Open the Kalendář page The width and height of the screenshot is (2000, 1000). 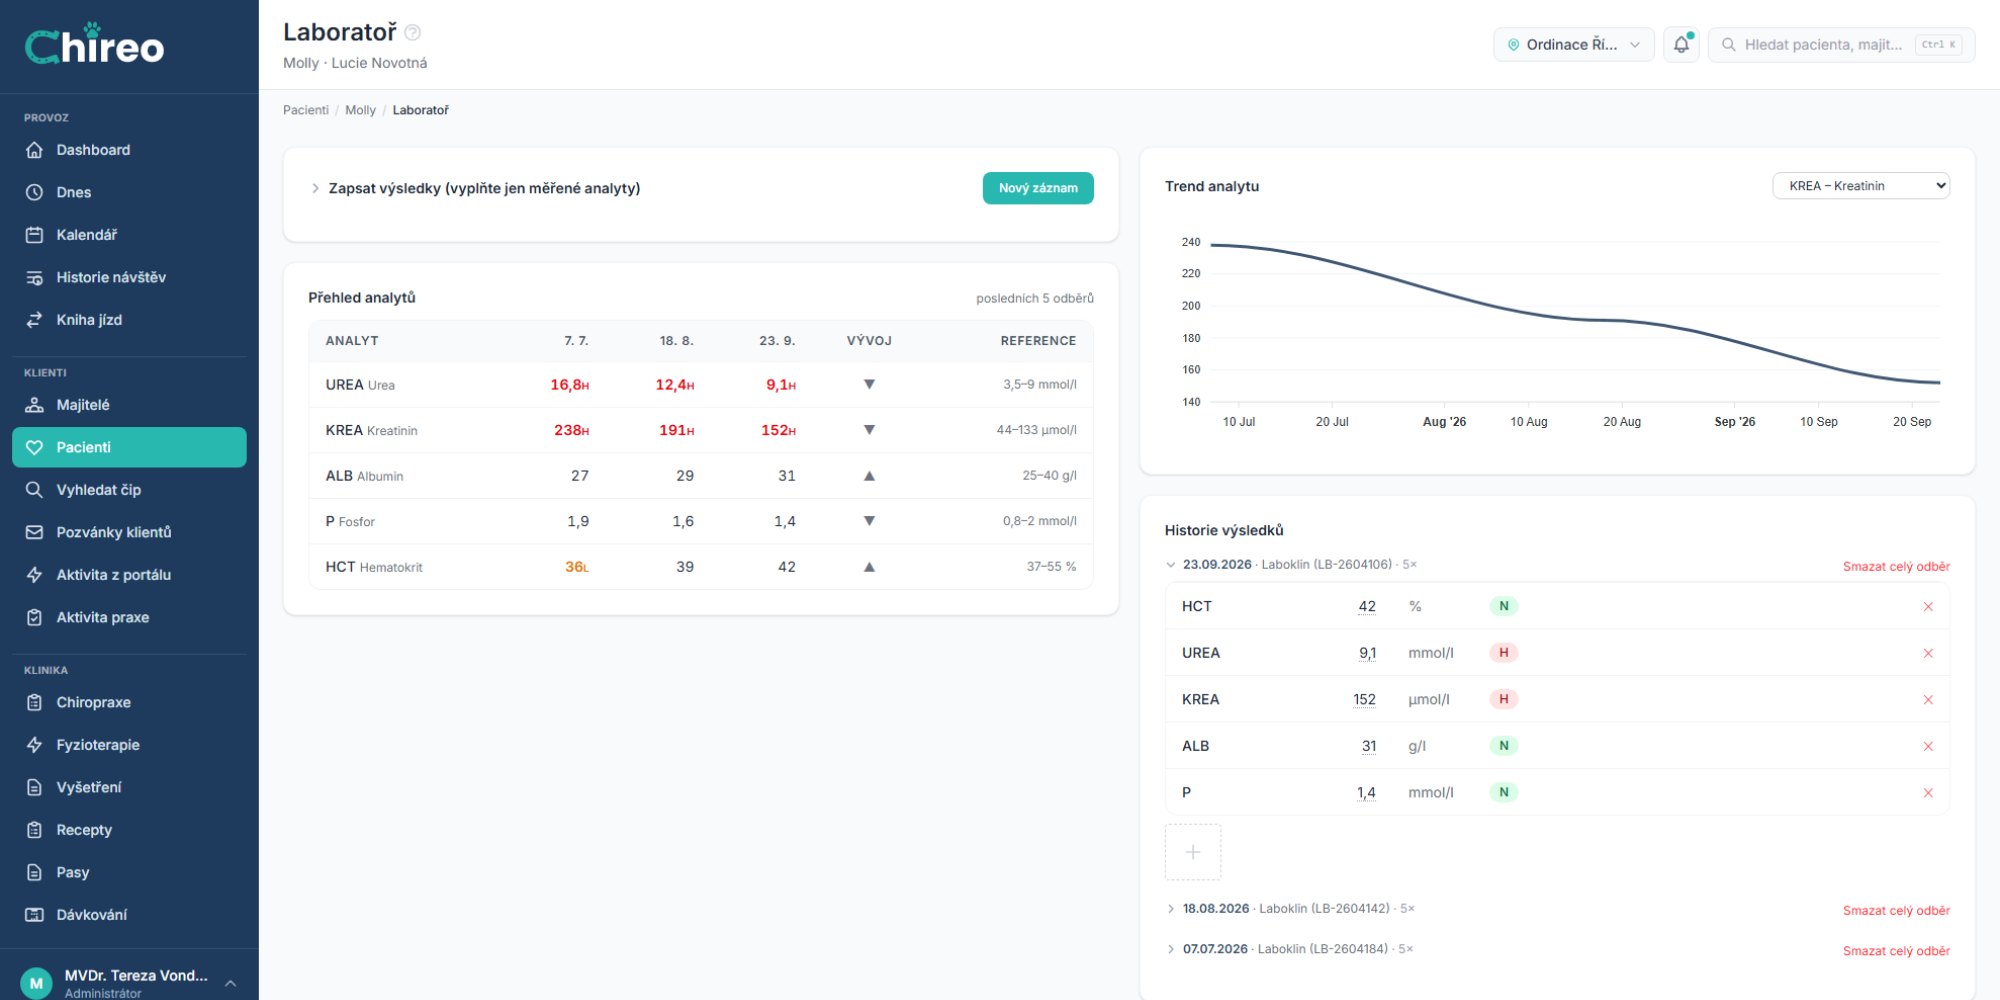129,235
